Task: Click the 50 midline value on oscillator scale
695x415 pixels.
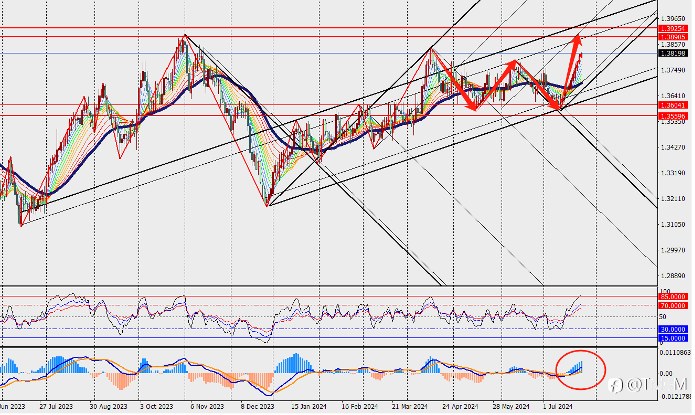Action: [x=663, y=317]
